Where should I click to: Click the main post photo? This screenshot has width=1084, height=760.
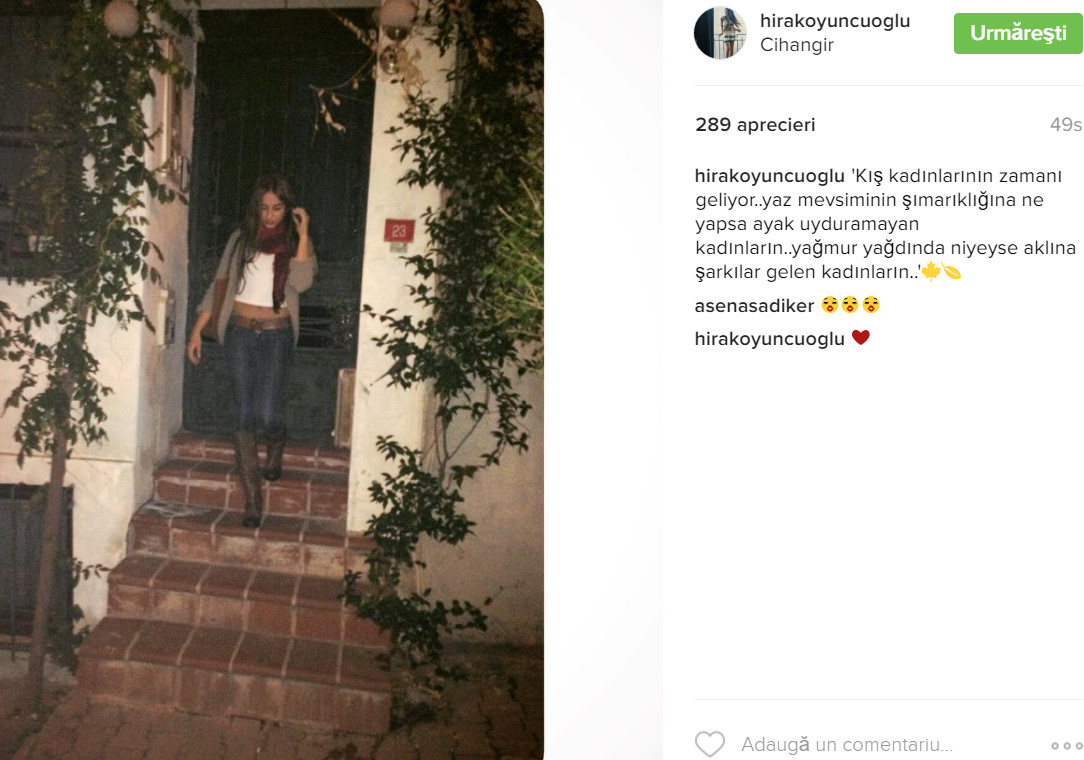coord(272,380)
